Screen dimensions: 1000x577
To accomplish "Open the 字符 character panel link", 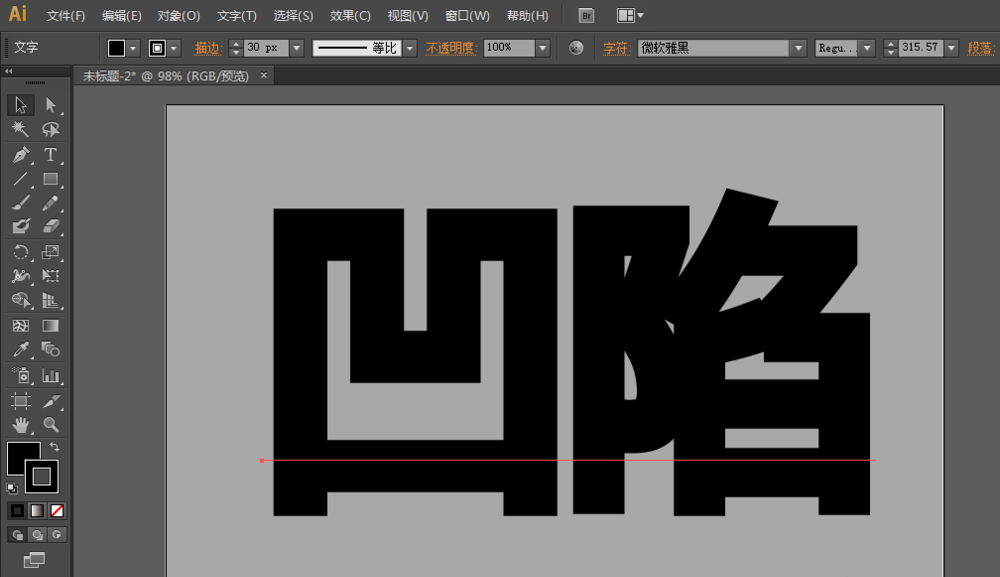I will coord(616,48).
